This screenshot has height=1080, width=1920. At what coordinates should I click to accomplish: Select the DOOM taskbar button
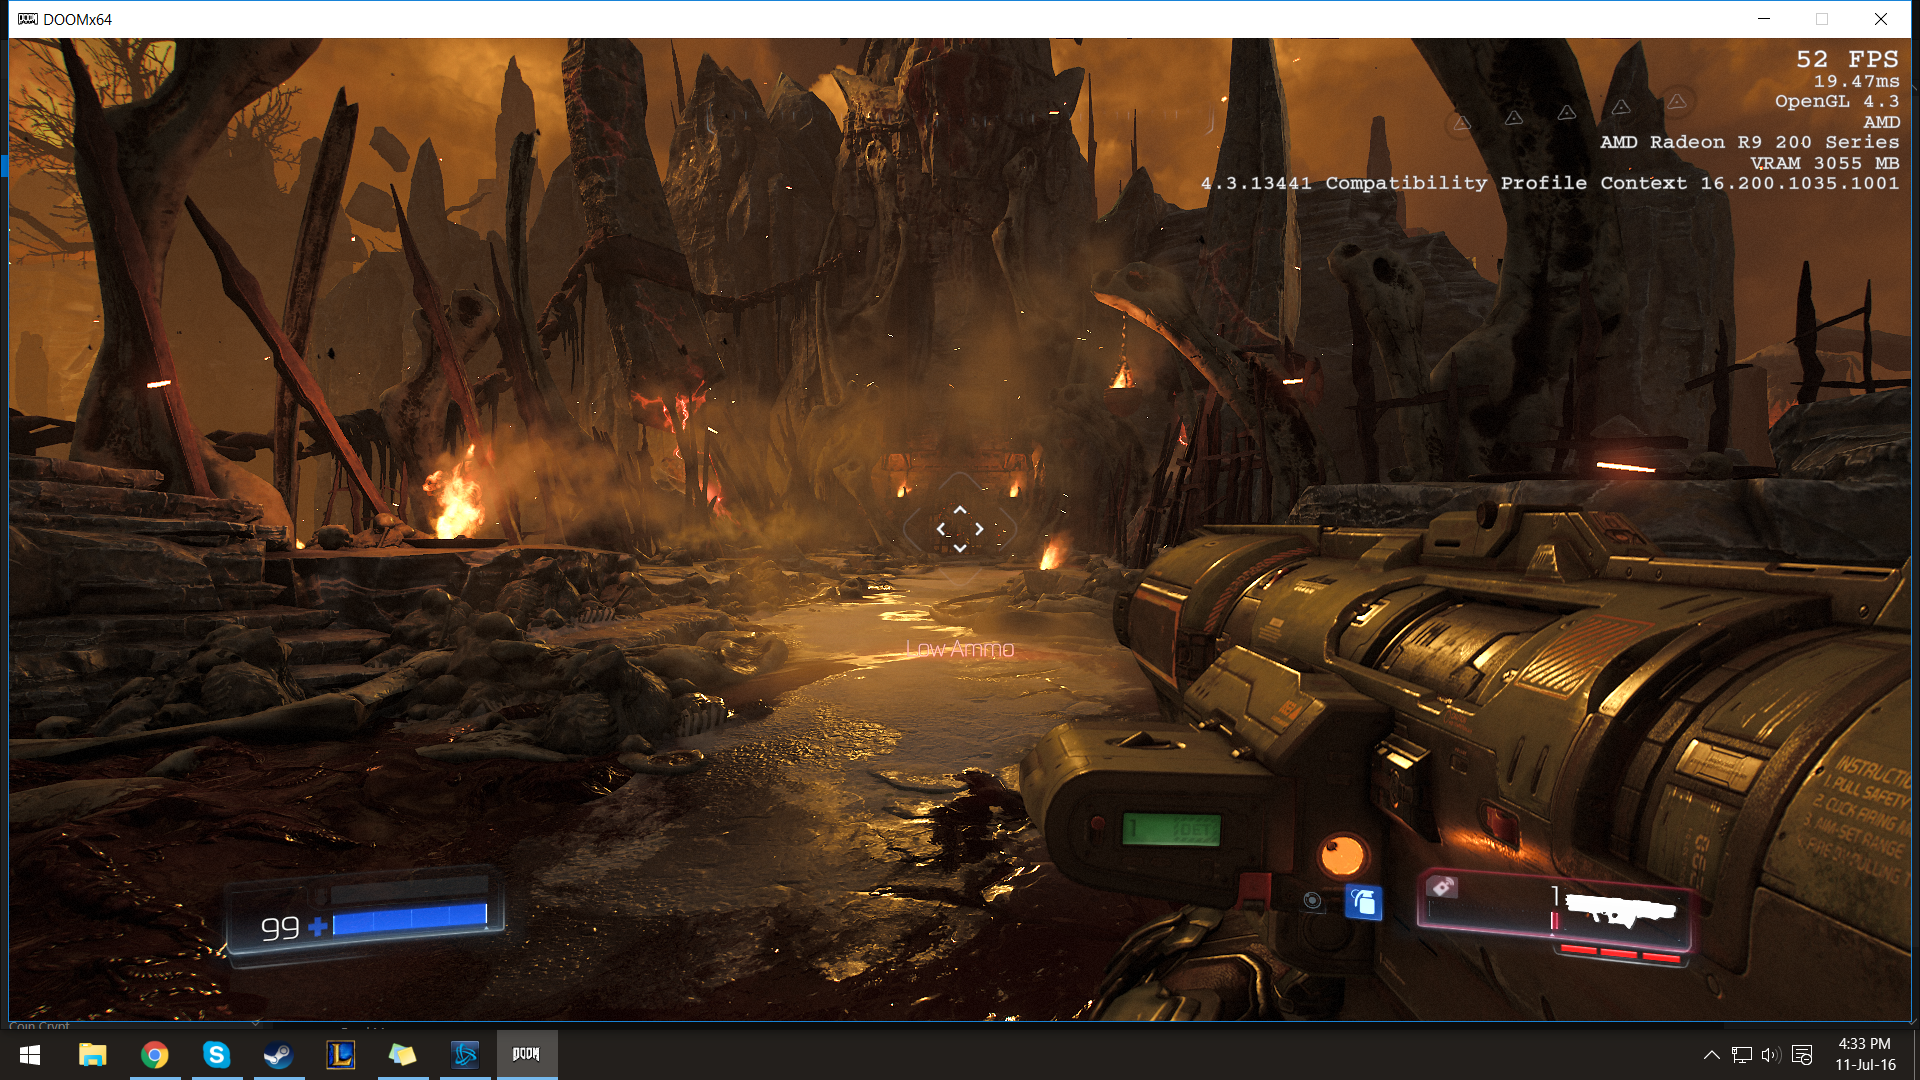coord(527,1055)
